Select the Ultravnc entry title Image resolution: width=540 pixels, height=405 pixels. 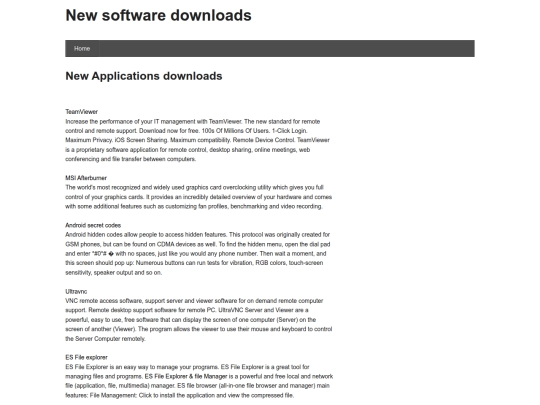coord(76,291)
